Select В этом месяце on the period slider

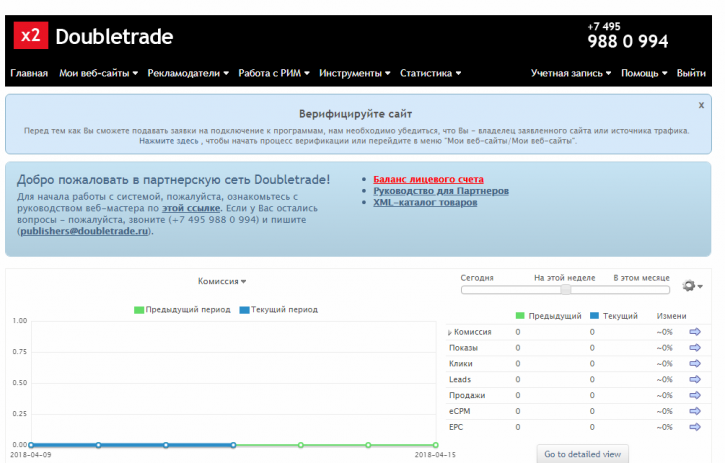coord(641,278)
